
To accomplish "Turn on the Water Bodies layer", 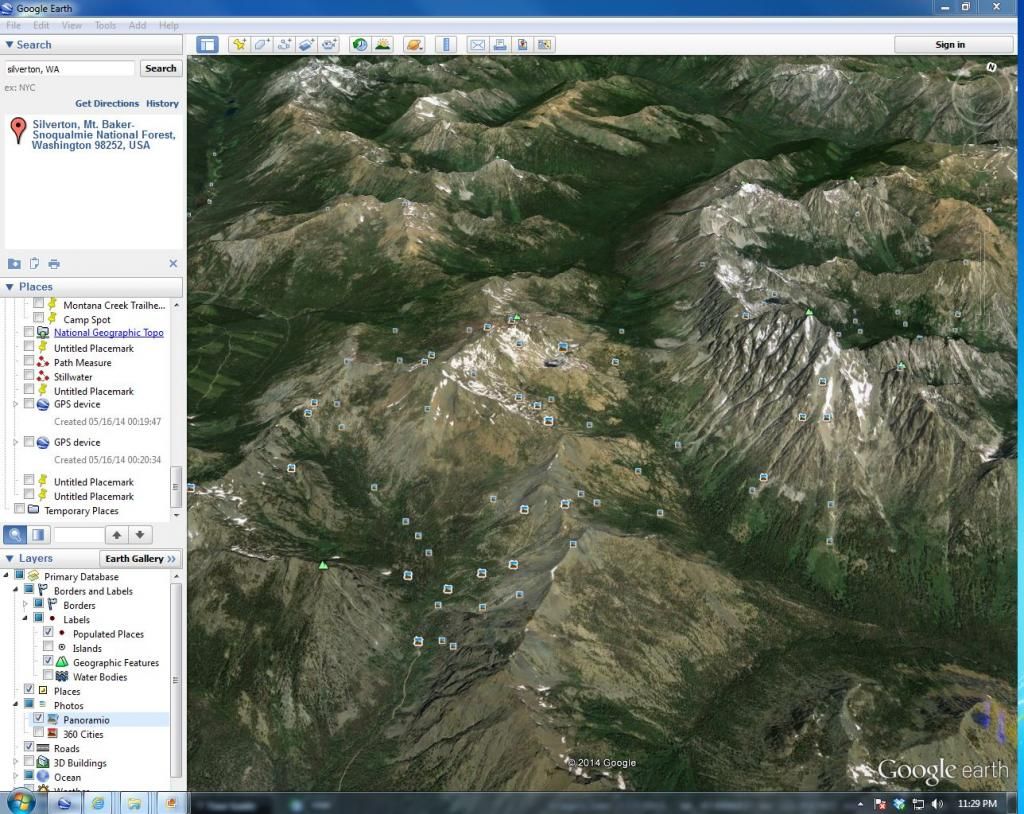I will tap(48, 676).
